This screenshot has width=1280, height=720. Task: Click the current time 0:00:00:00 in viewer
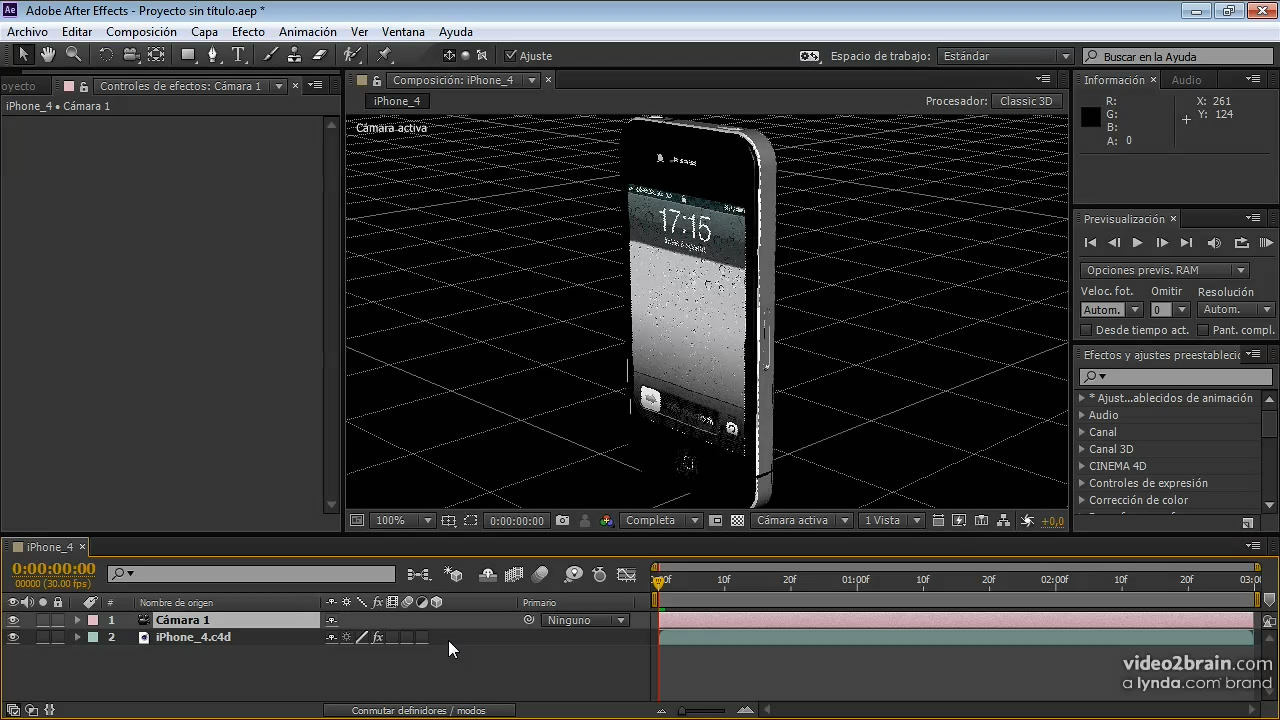pyautogui.click(x=517, y=521)
